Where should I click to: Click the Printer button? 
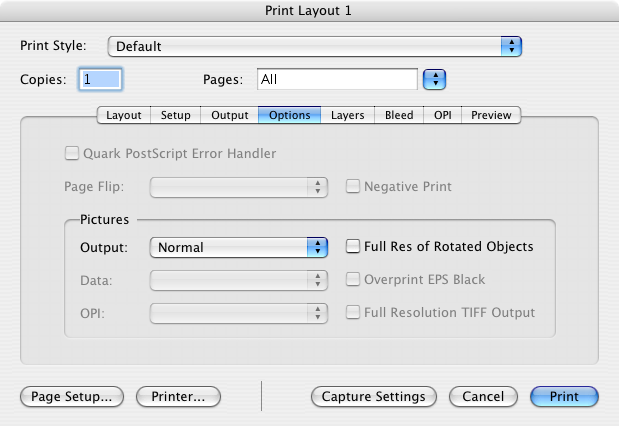pyautogui.click(x=178, y=396)
